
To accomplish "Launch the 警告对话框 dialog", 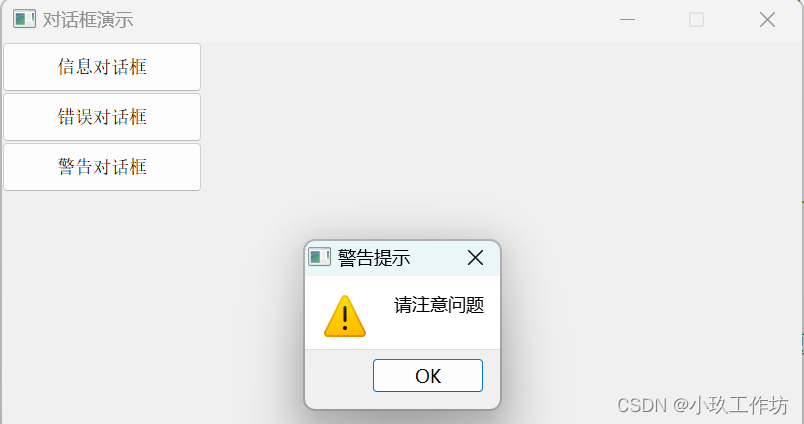I will click(x=102, y=167).
